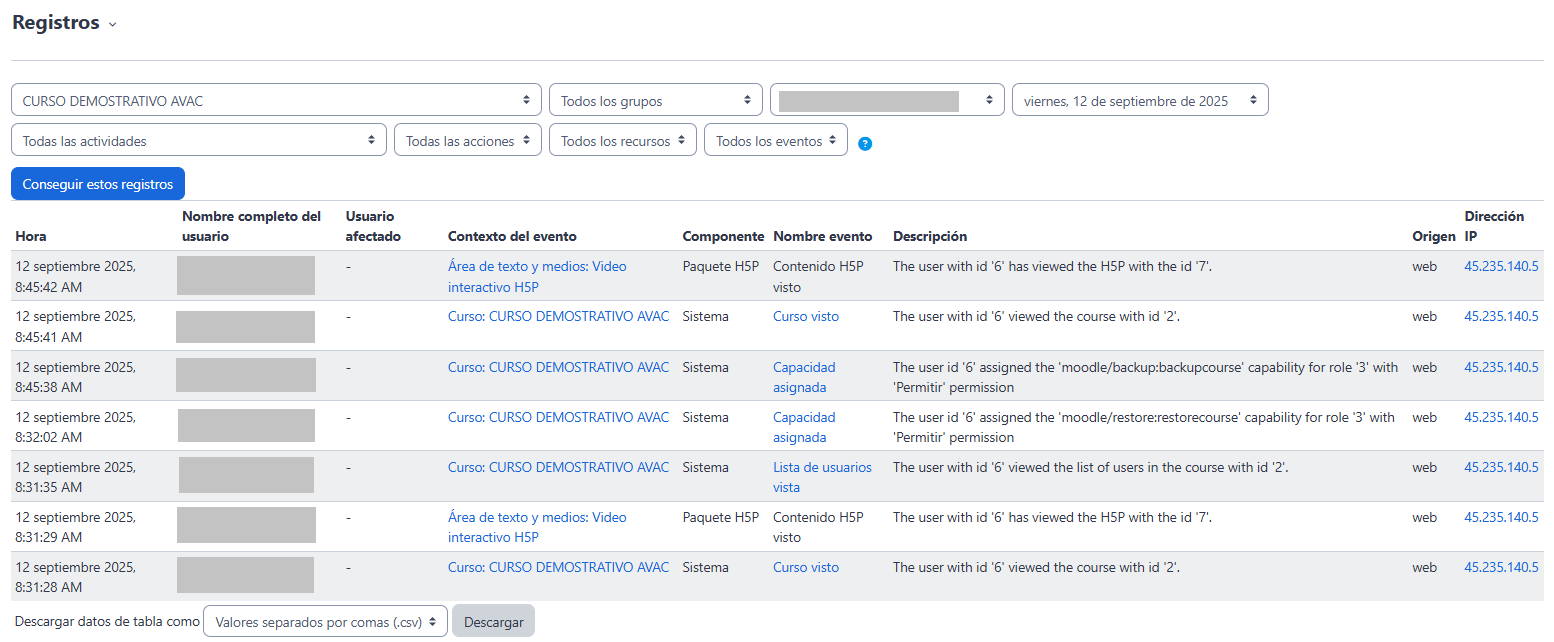This screenshot has height=642, width=1554.
Task: Open the Video interactivo H5P link at 8:45:42
Action: click(537, 276)
